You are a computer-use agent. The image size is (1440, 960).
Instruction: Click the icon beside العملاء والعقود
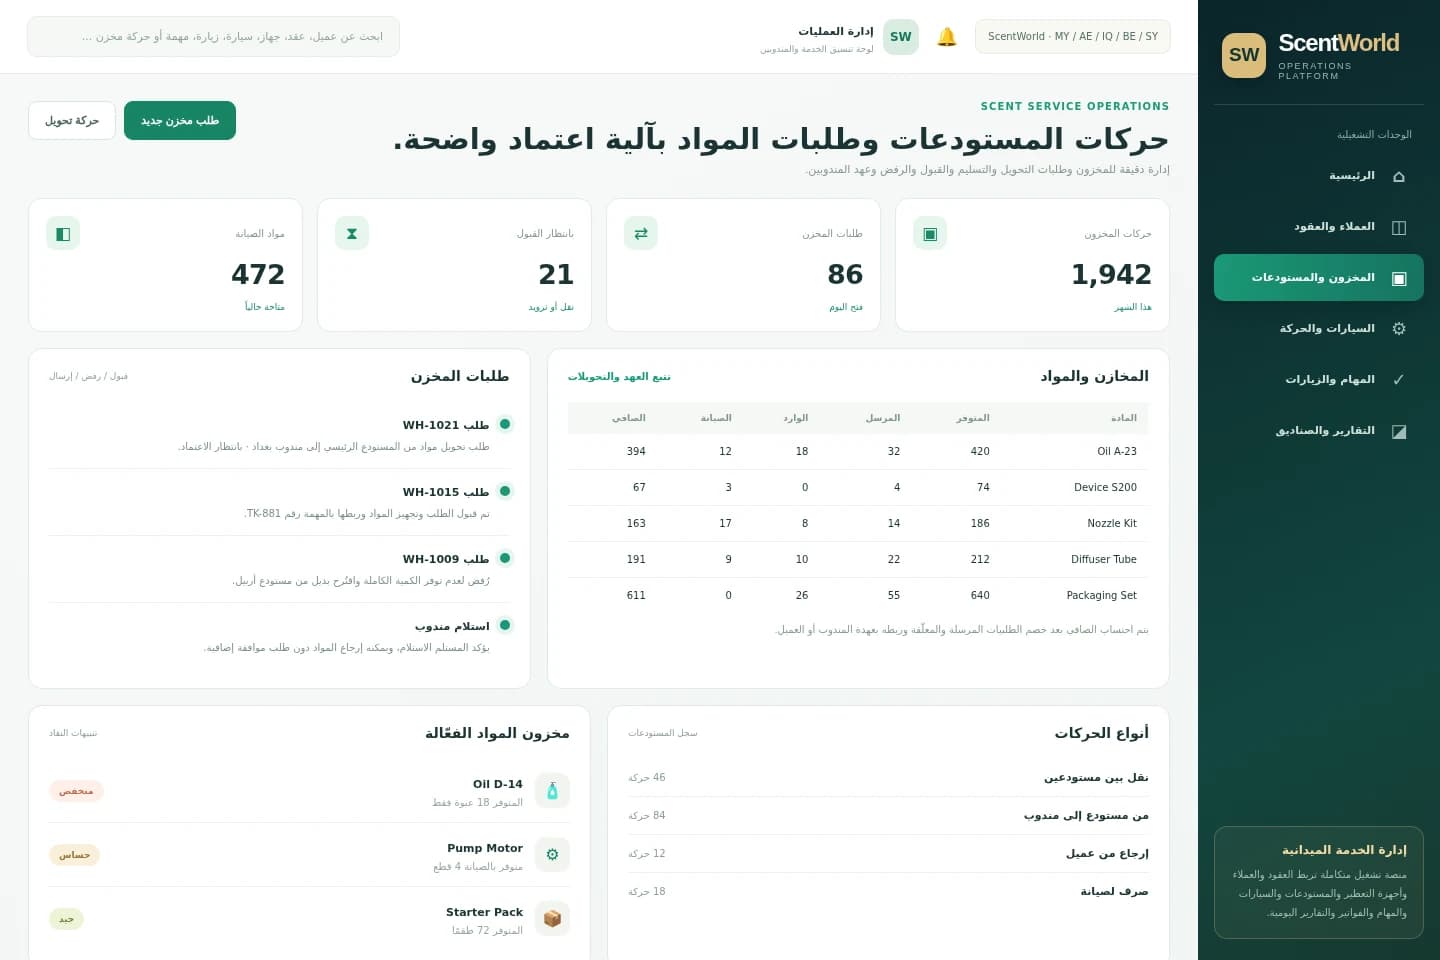[x=1399, y=227]
